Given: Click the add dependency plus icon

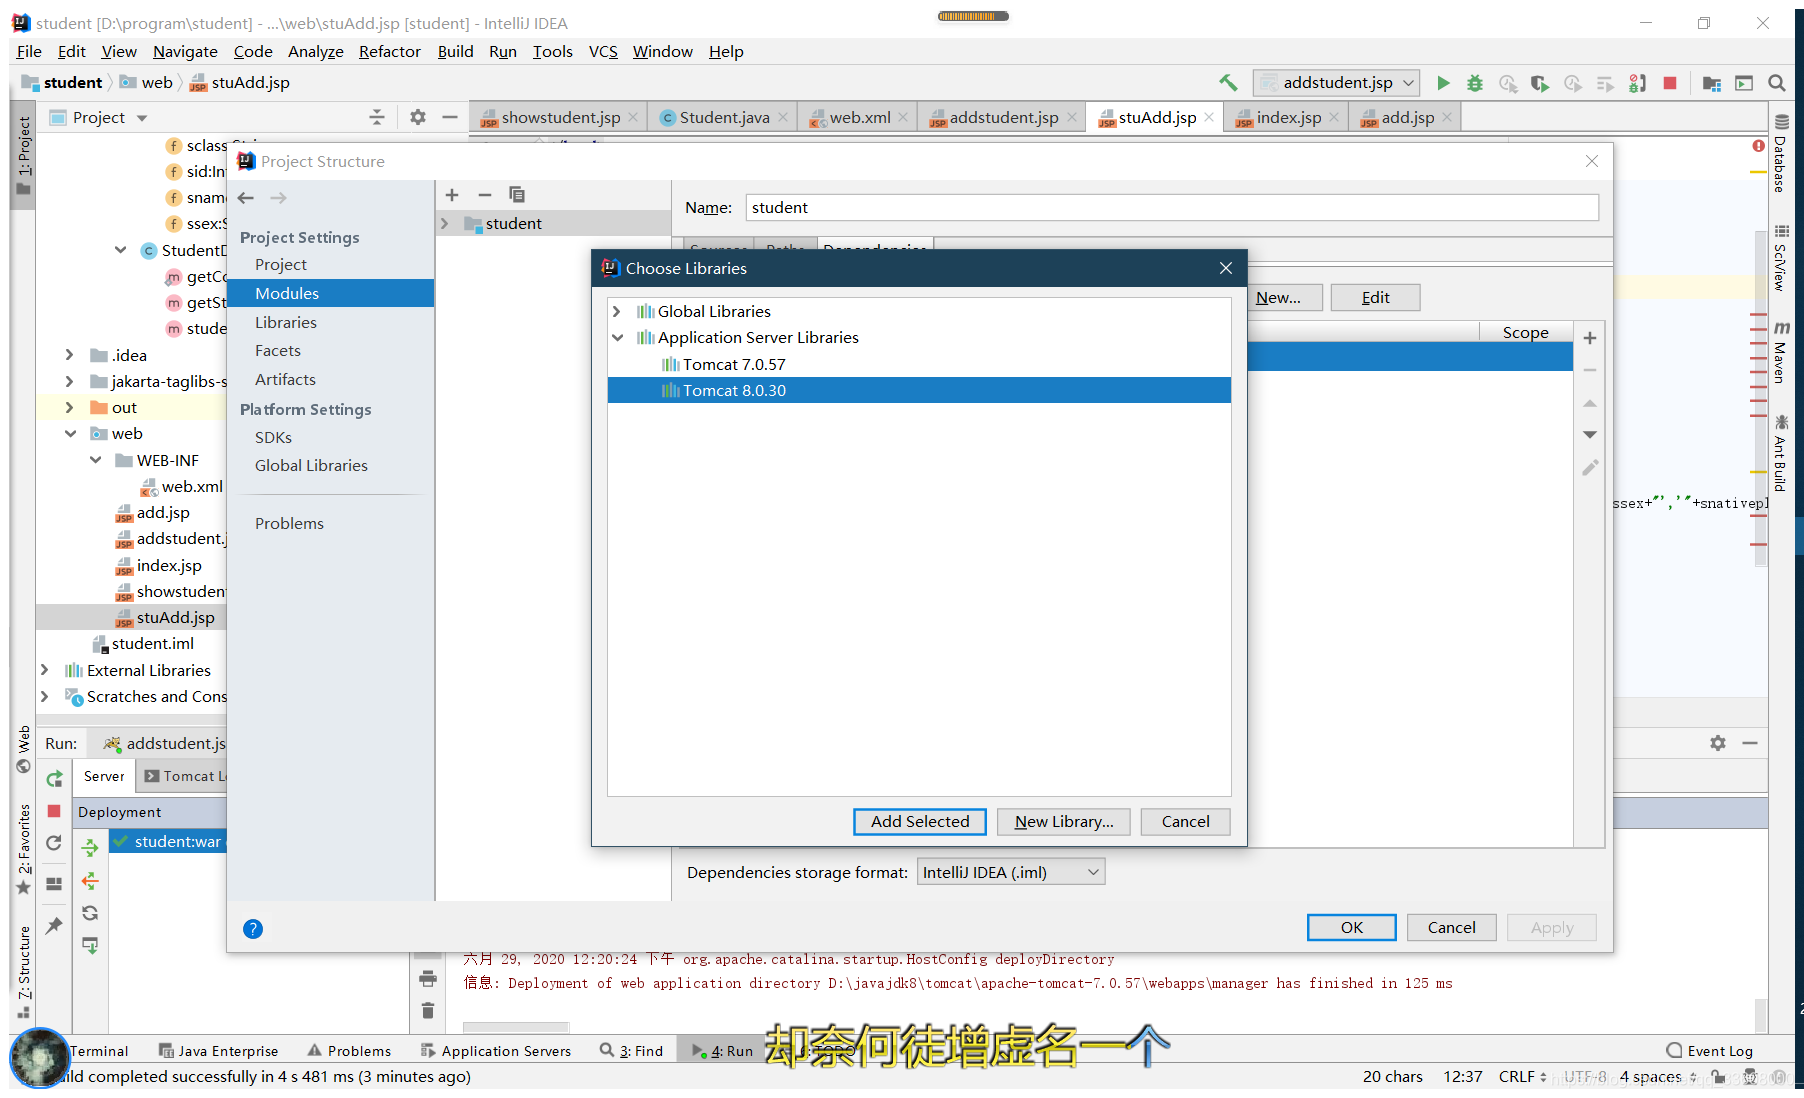Looking at the screenshot, I should click(1590, 338).
